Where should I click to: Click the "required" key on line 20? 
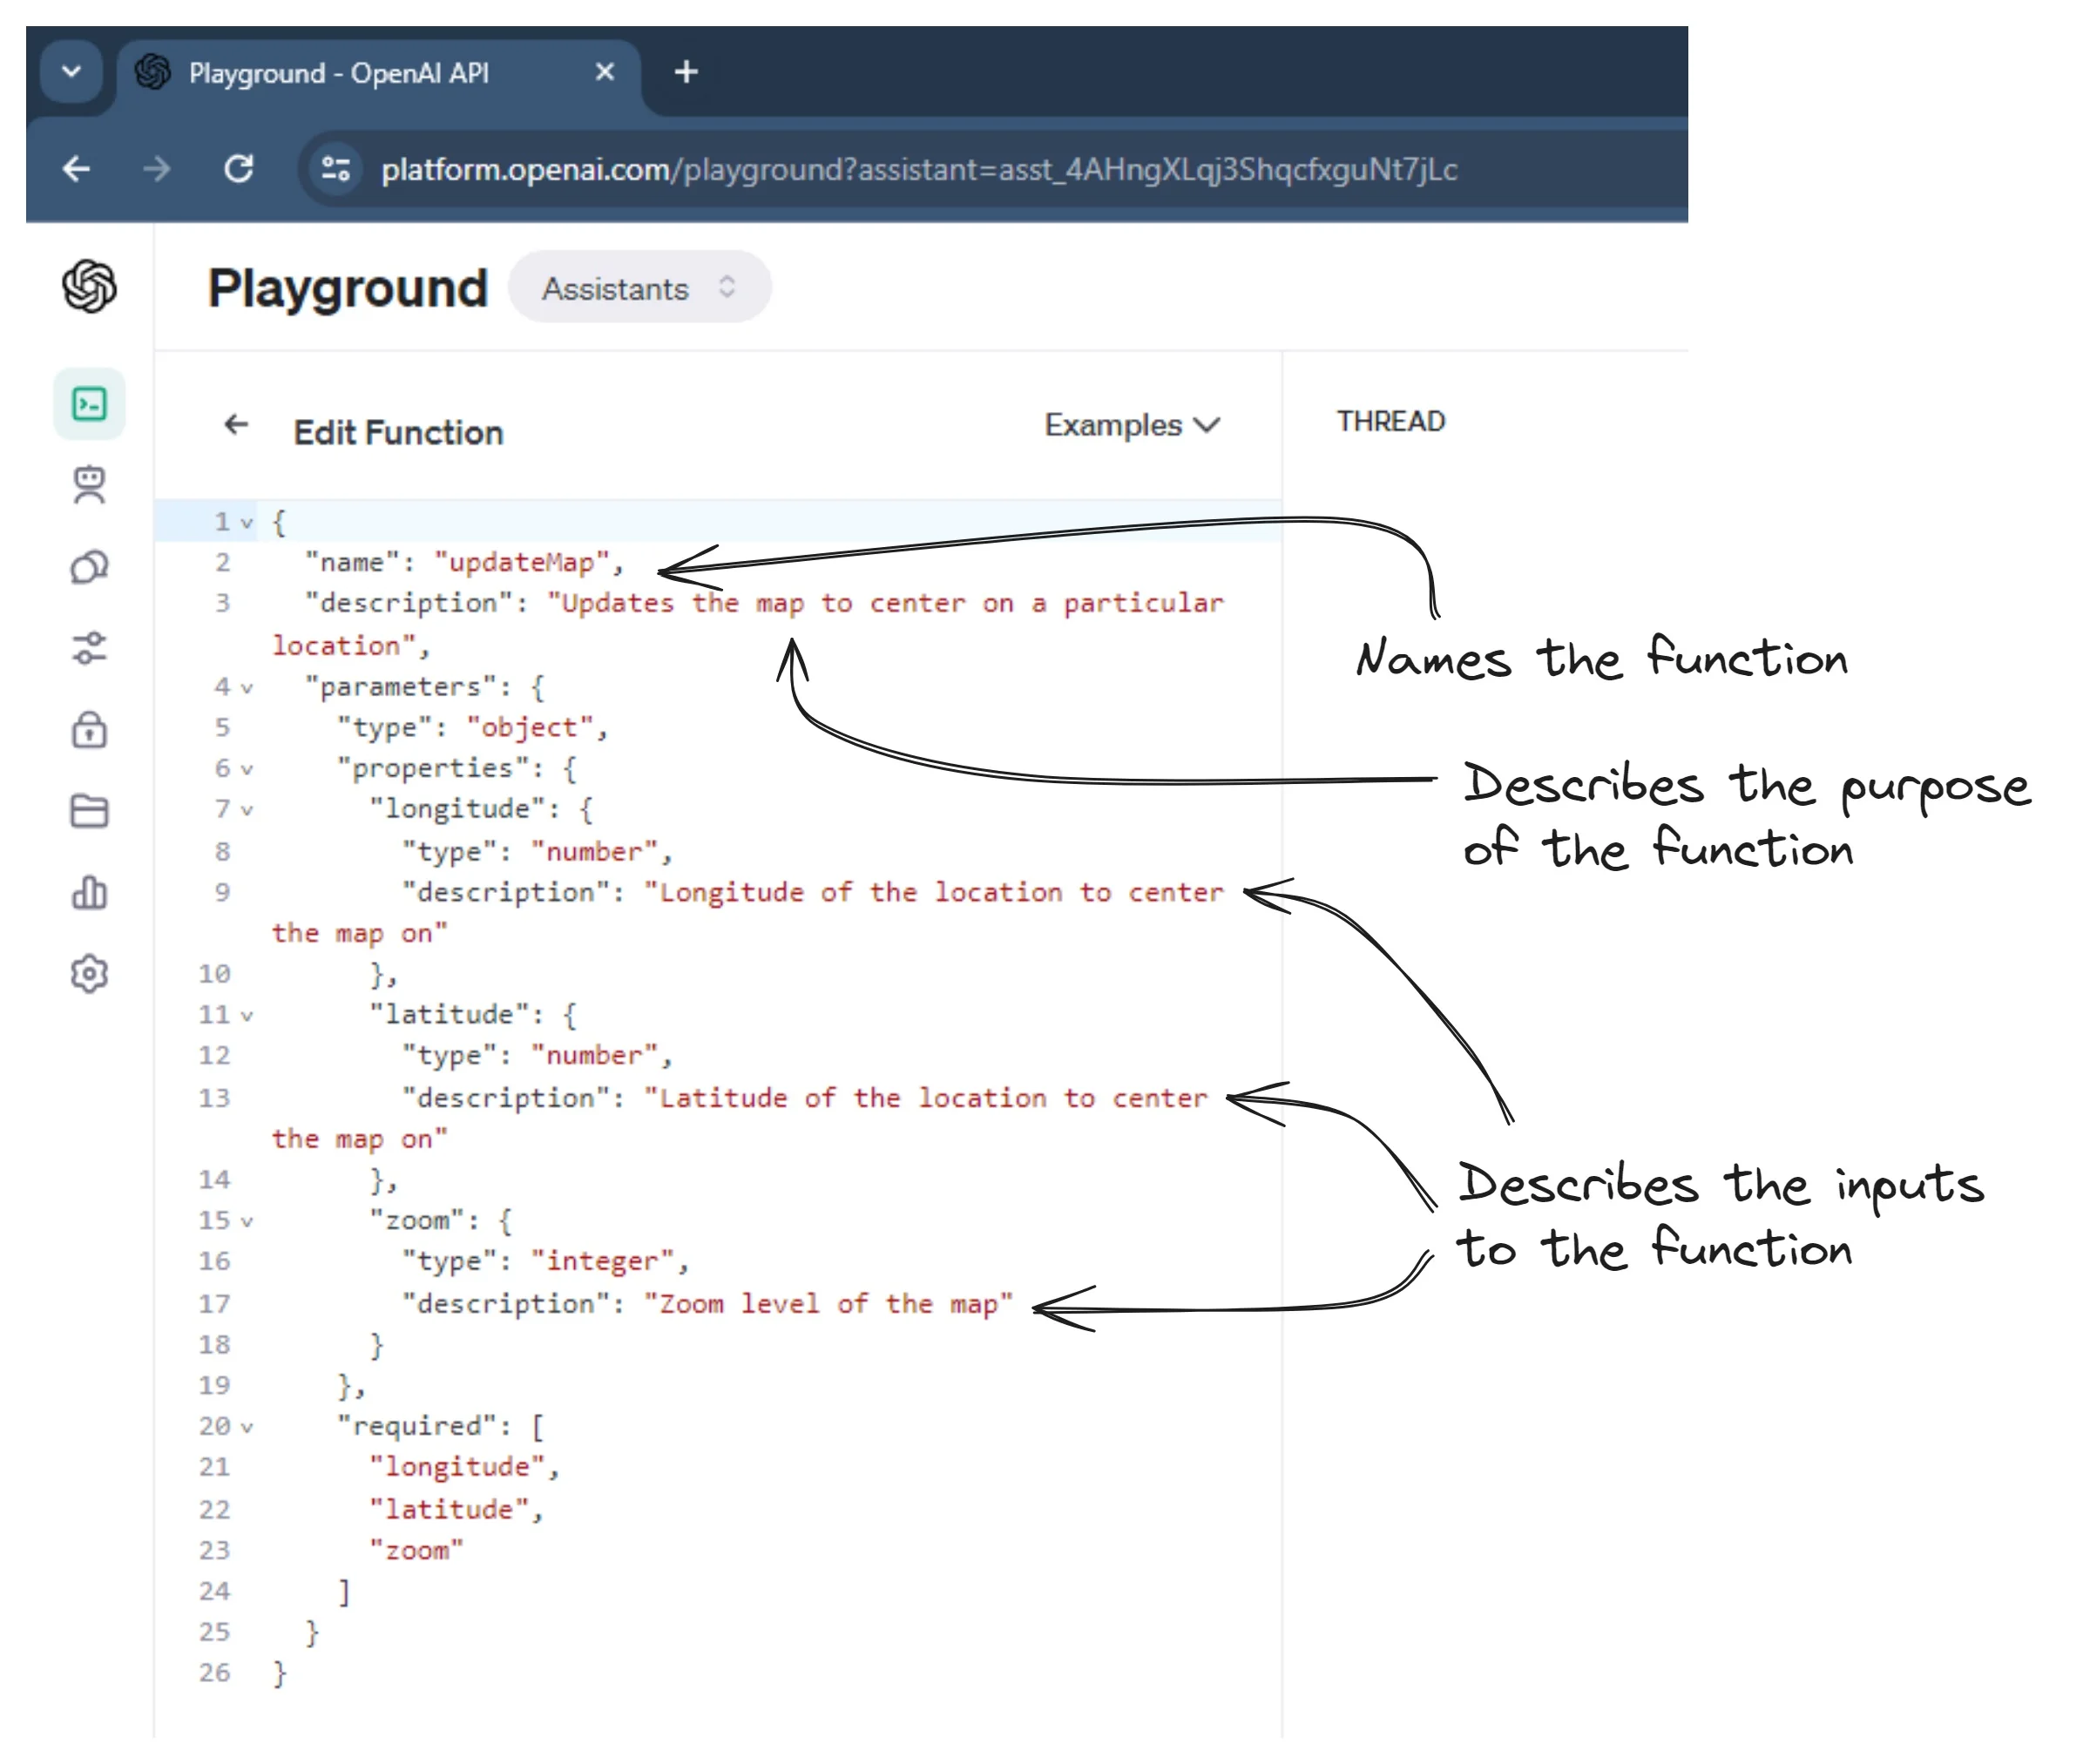417,1427
